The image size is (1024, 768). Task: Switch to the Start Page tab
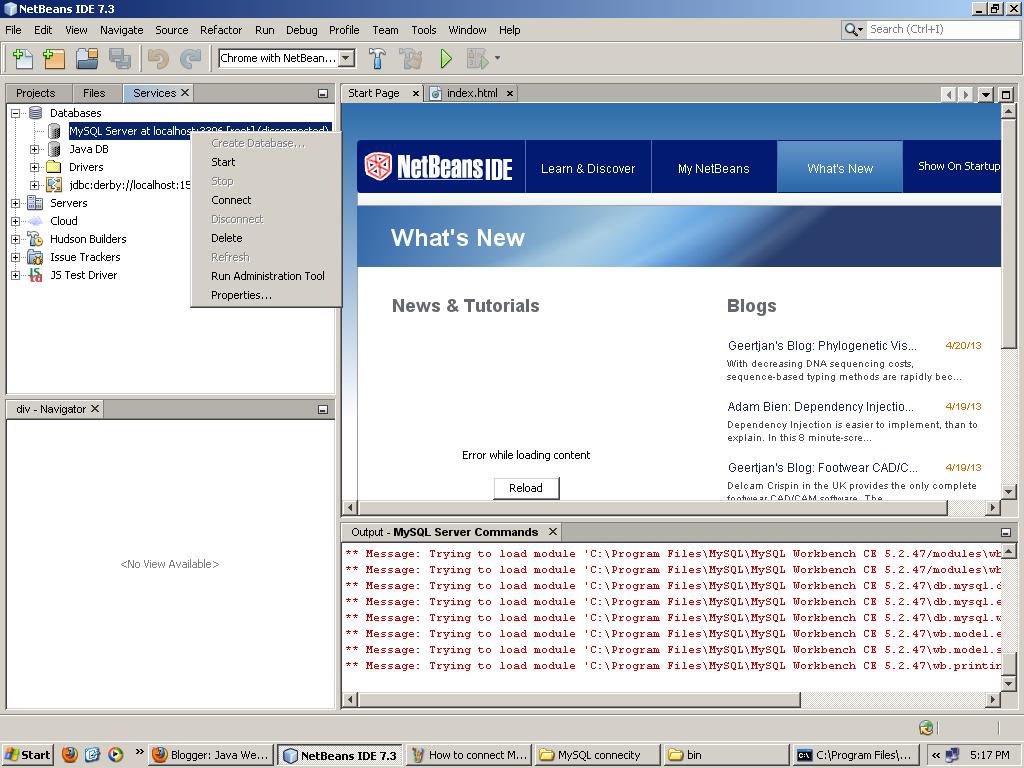374,93
